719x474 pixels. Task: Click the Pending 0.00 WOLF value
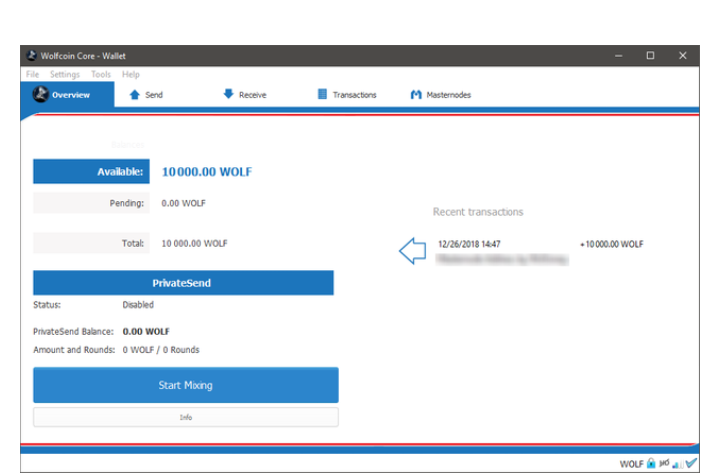[183, 203]
